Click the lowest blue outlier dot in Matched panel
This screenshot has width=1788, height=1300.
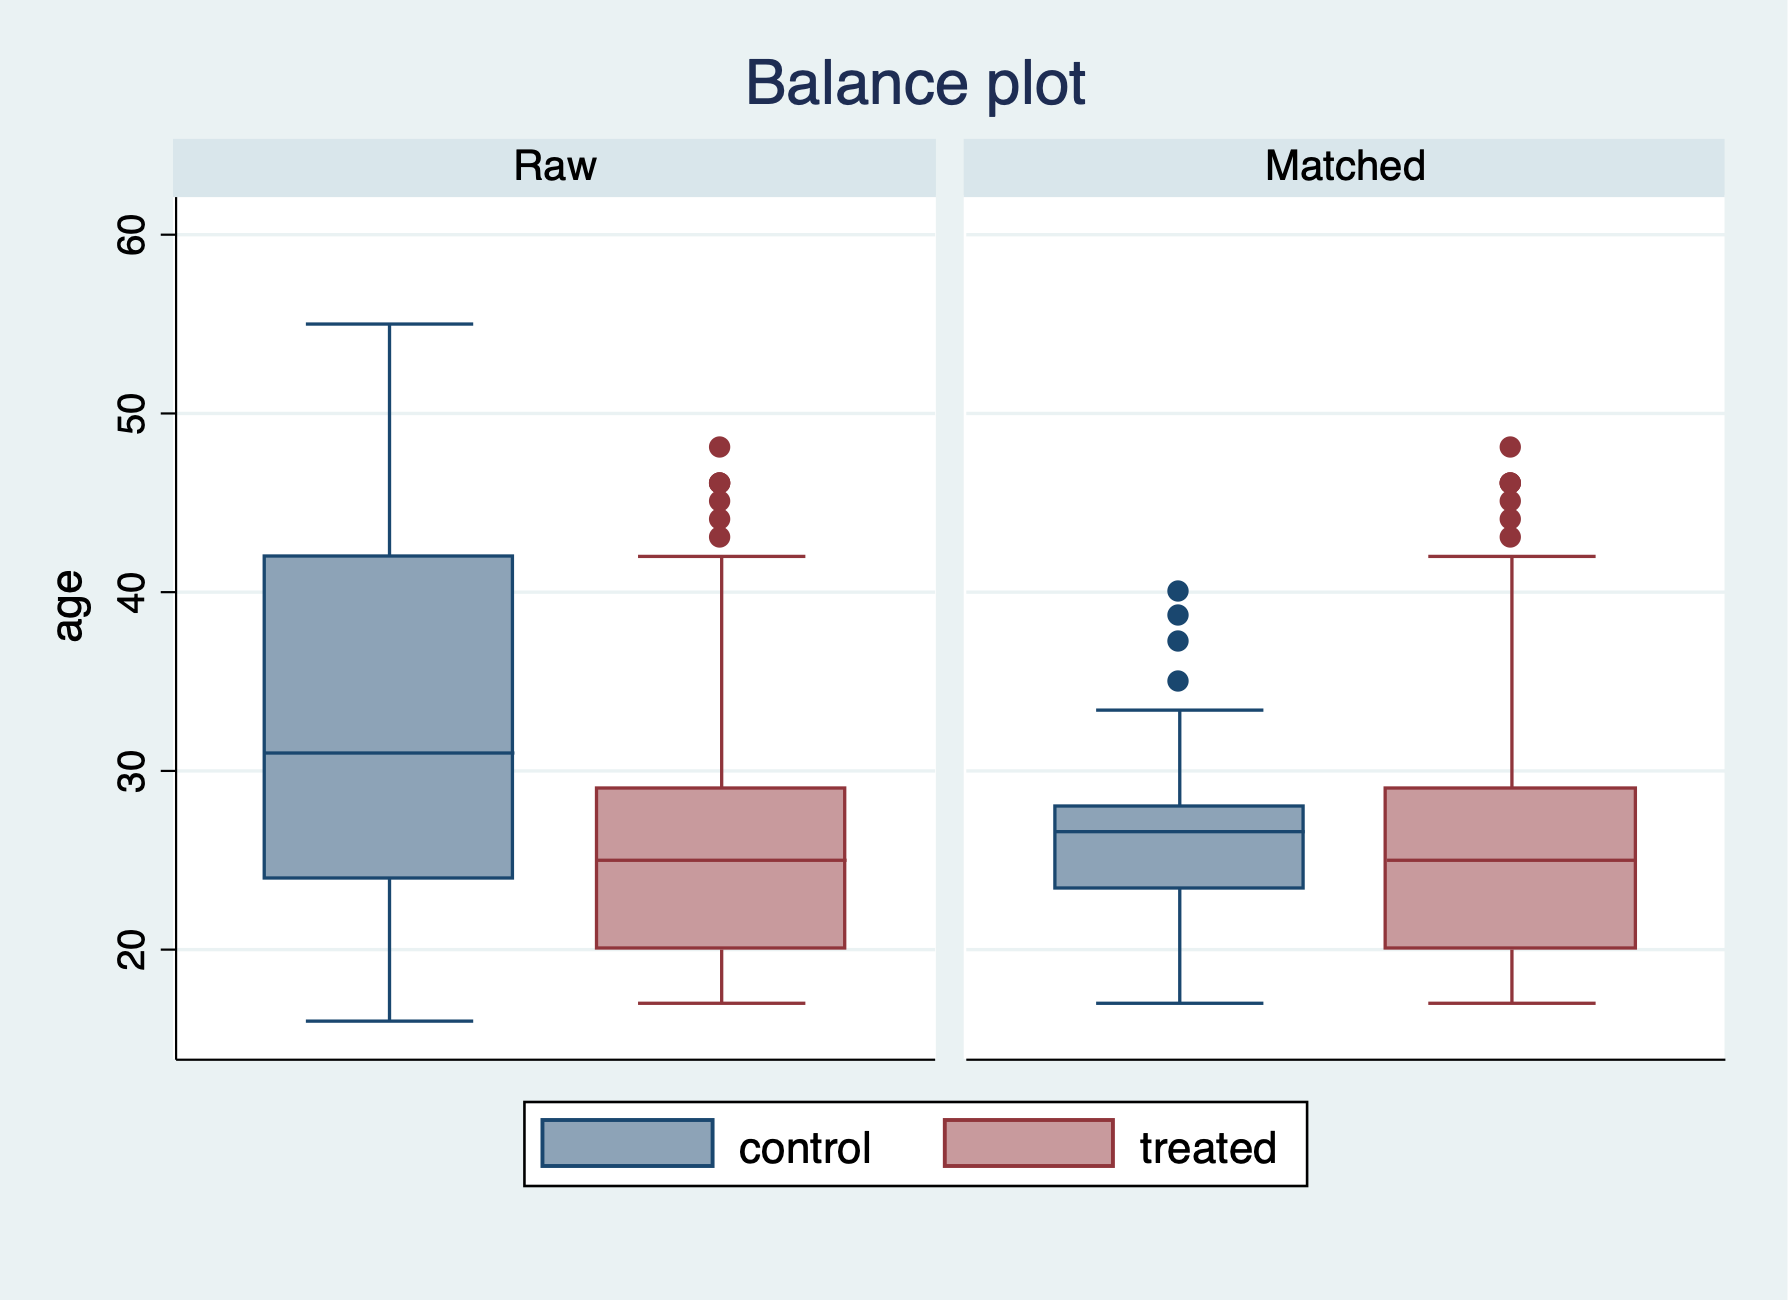[x=1178, y=681]
